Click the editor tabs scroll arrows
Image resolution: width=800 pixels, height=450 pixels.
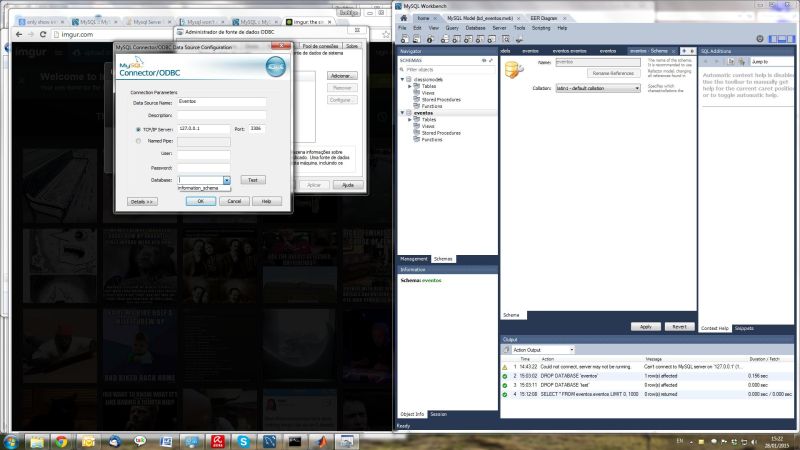[x=688, y=51]
